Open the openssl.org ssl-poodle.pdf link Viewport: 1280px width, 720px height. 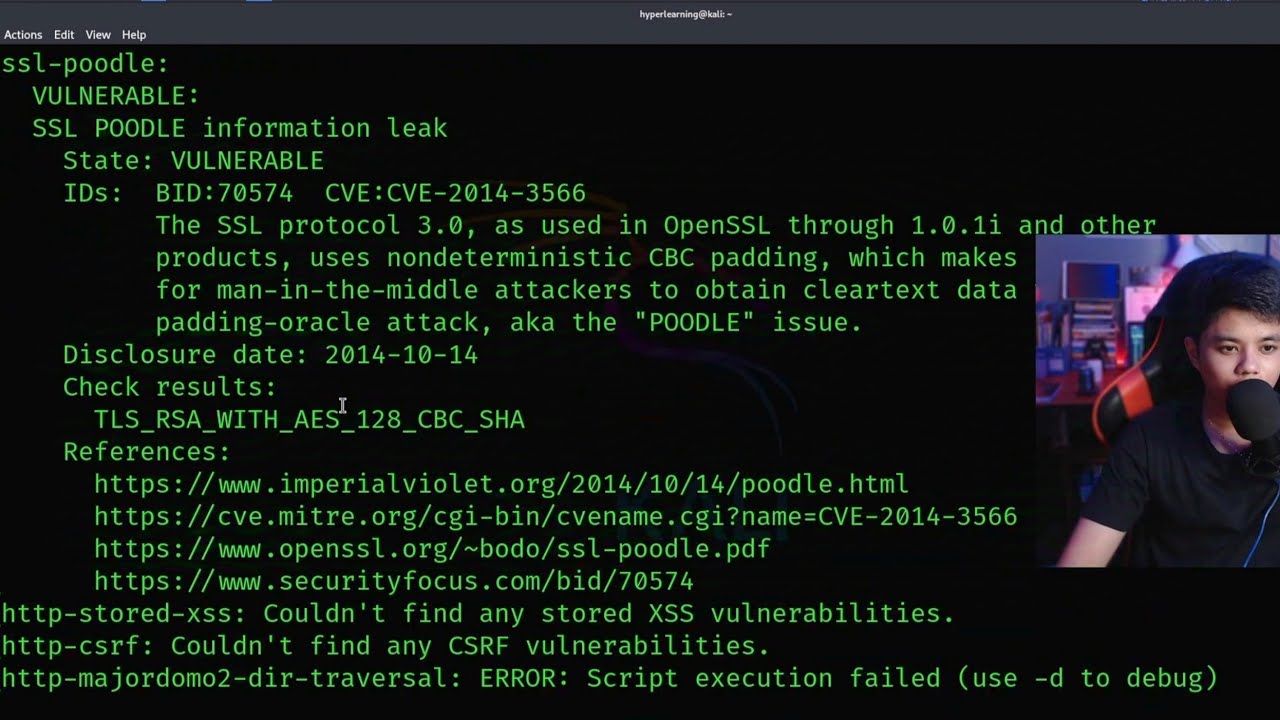coord(432,549)
